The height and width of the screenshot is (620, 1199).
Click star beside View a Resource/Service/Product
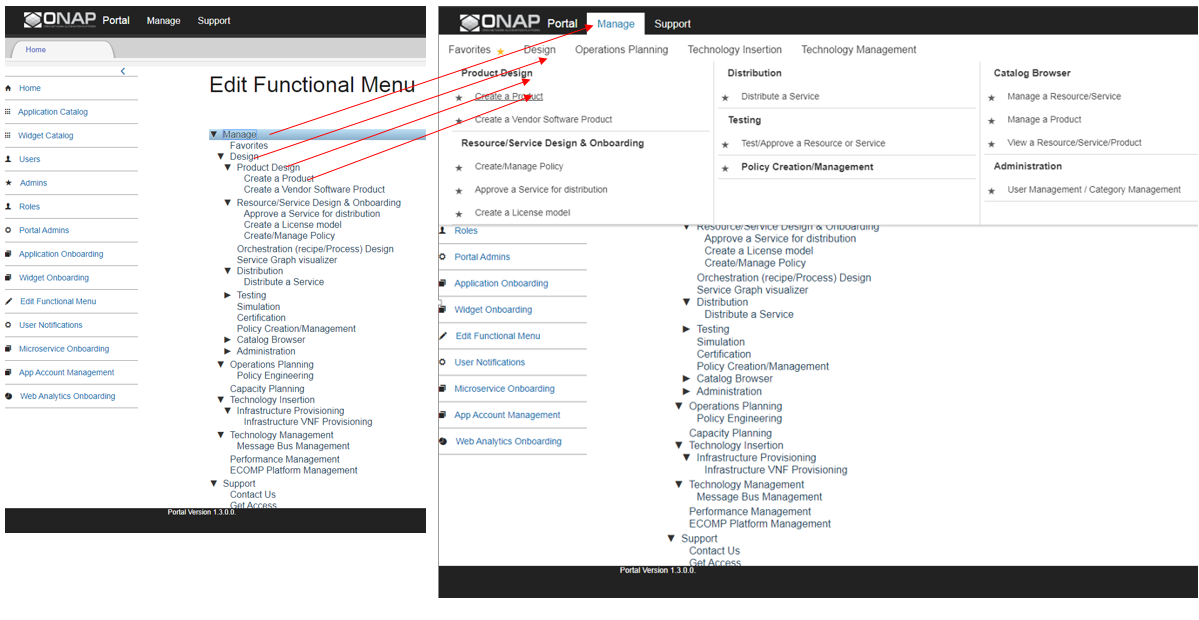pos(991,144)
